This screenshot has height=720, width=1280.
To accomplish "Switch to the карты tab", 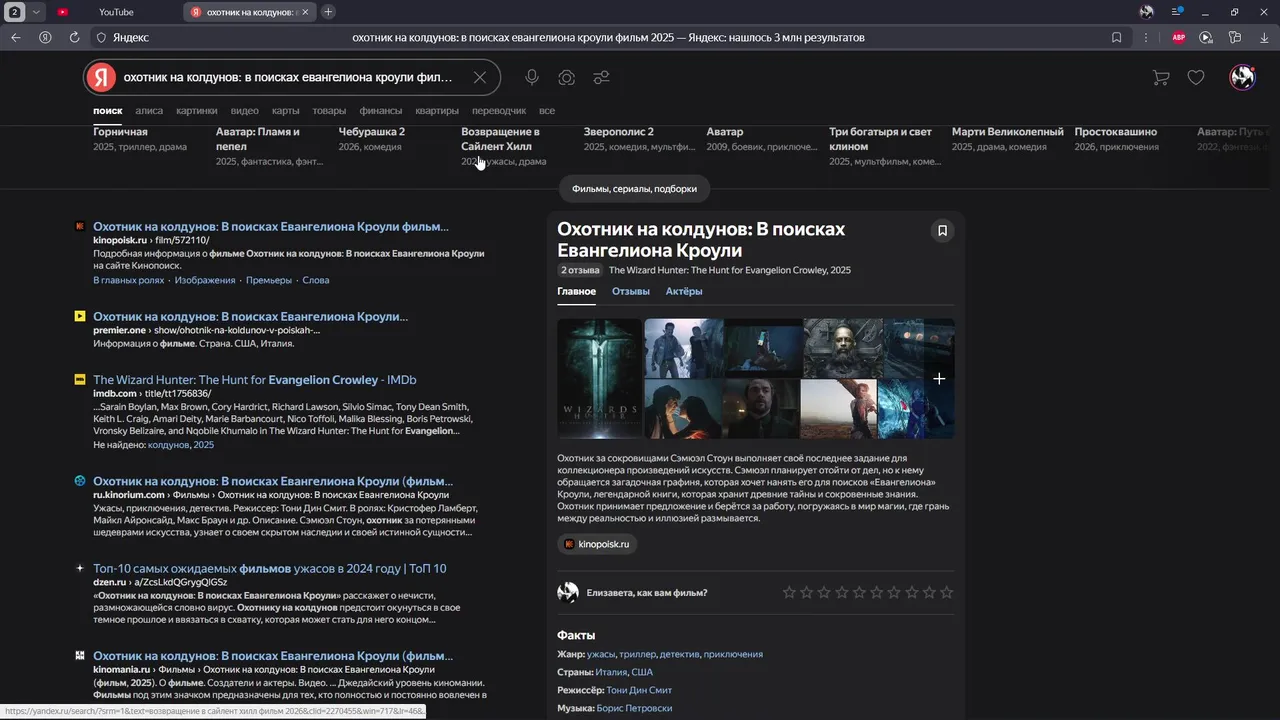I will click(x=285, y=111).
